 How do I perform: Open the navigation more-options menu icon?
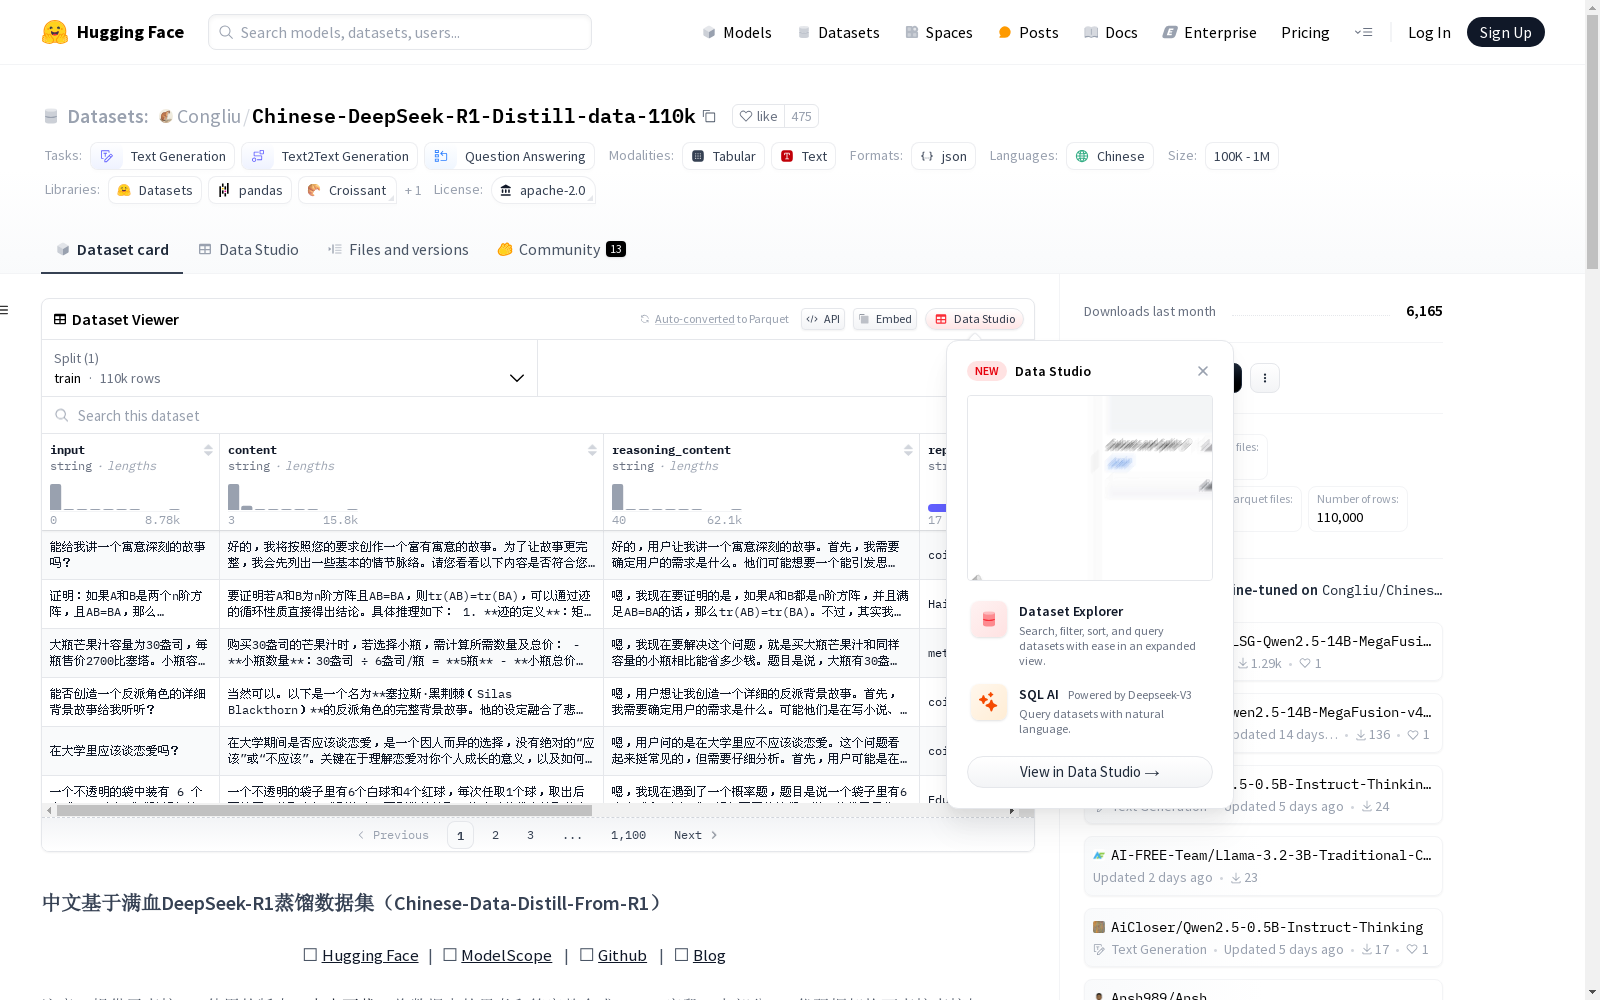[1363, 32]
